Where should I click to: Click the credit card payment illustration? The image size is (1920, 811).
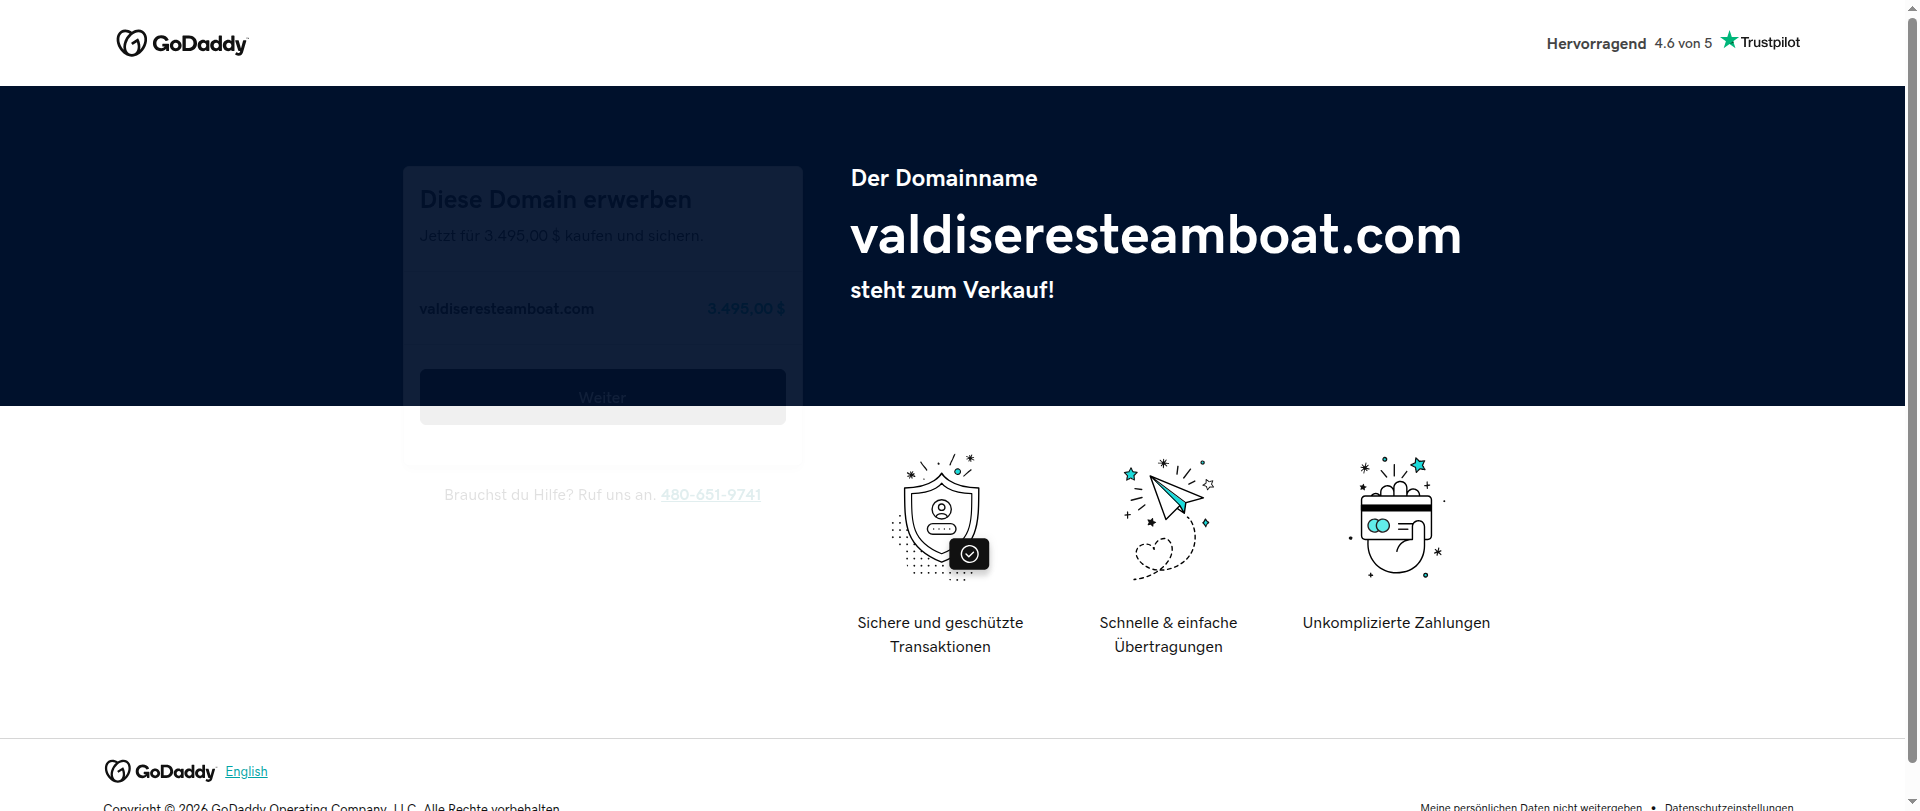(1396, 517)
